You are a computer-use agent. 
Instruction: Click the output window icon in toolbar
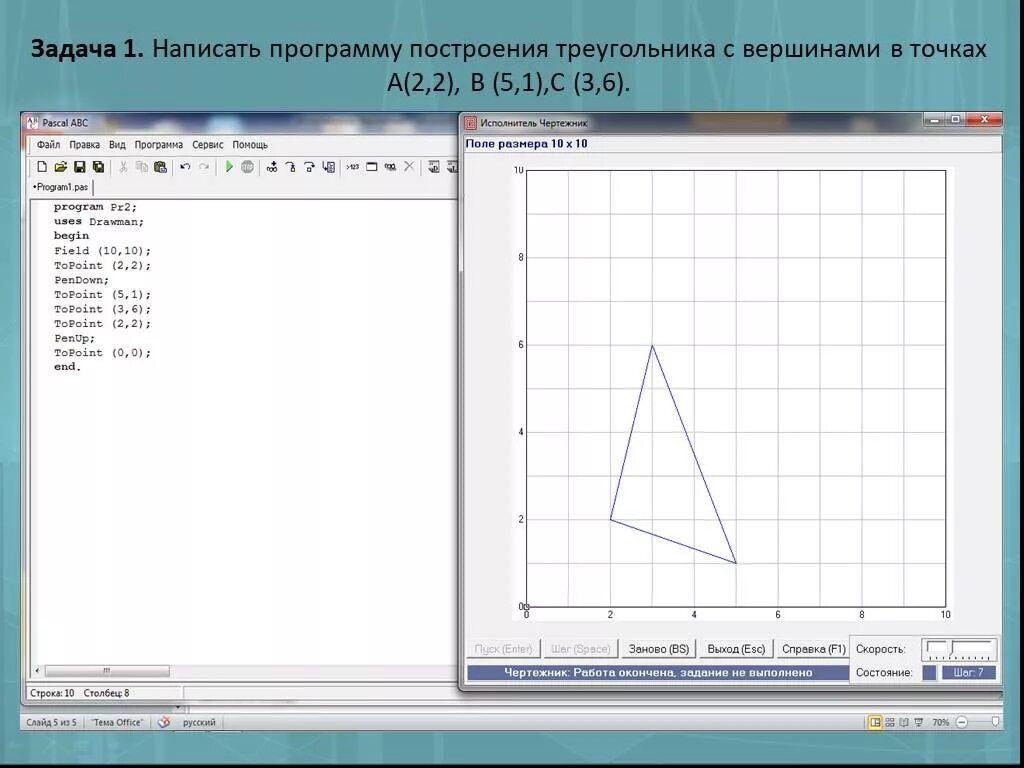click(x=372, y=167)
